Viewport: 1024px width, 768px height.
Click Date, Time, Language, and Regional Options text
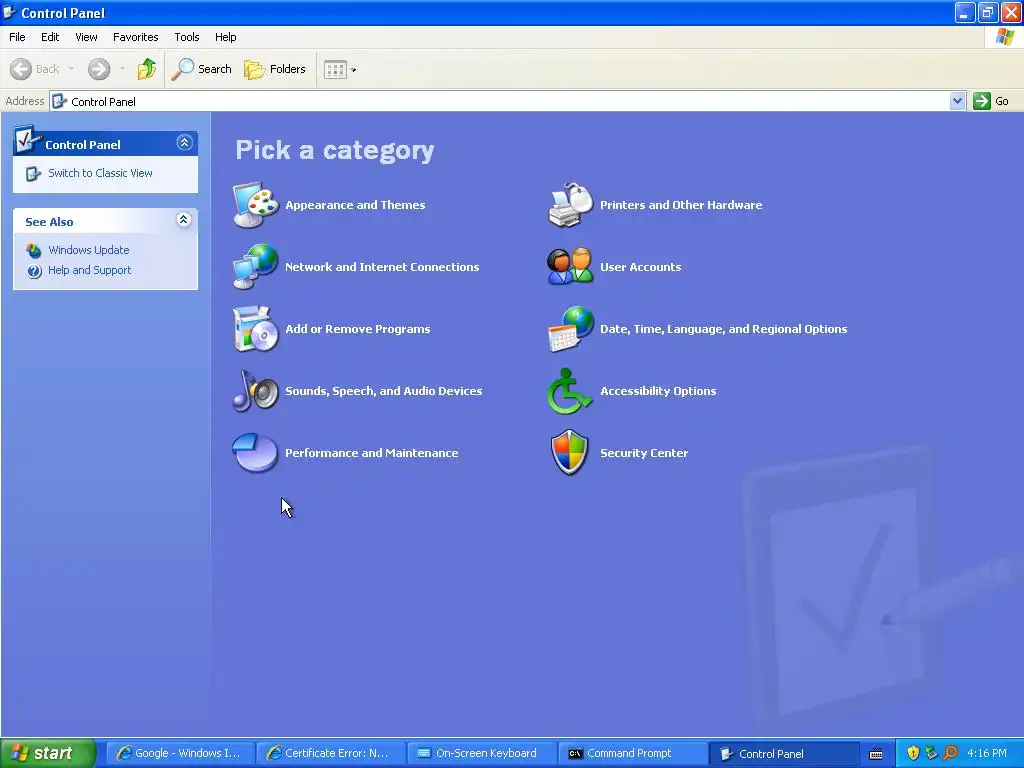[724, 328]
